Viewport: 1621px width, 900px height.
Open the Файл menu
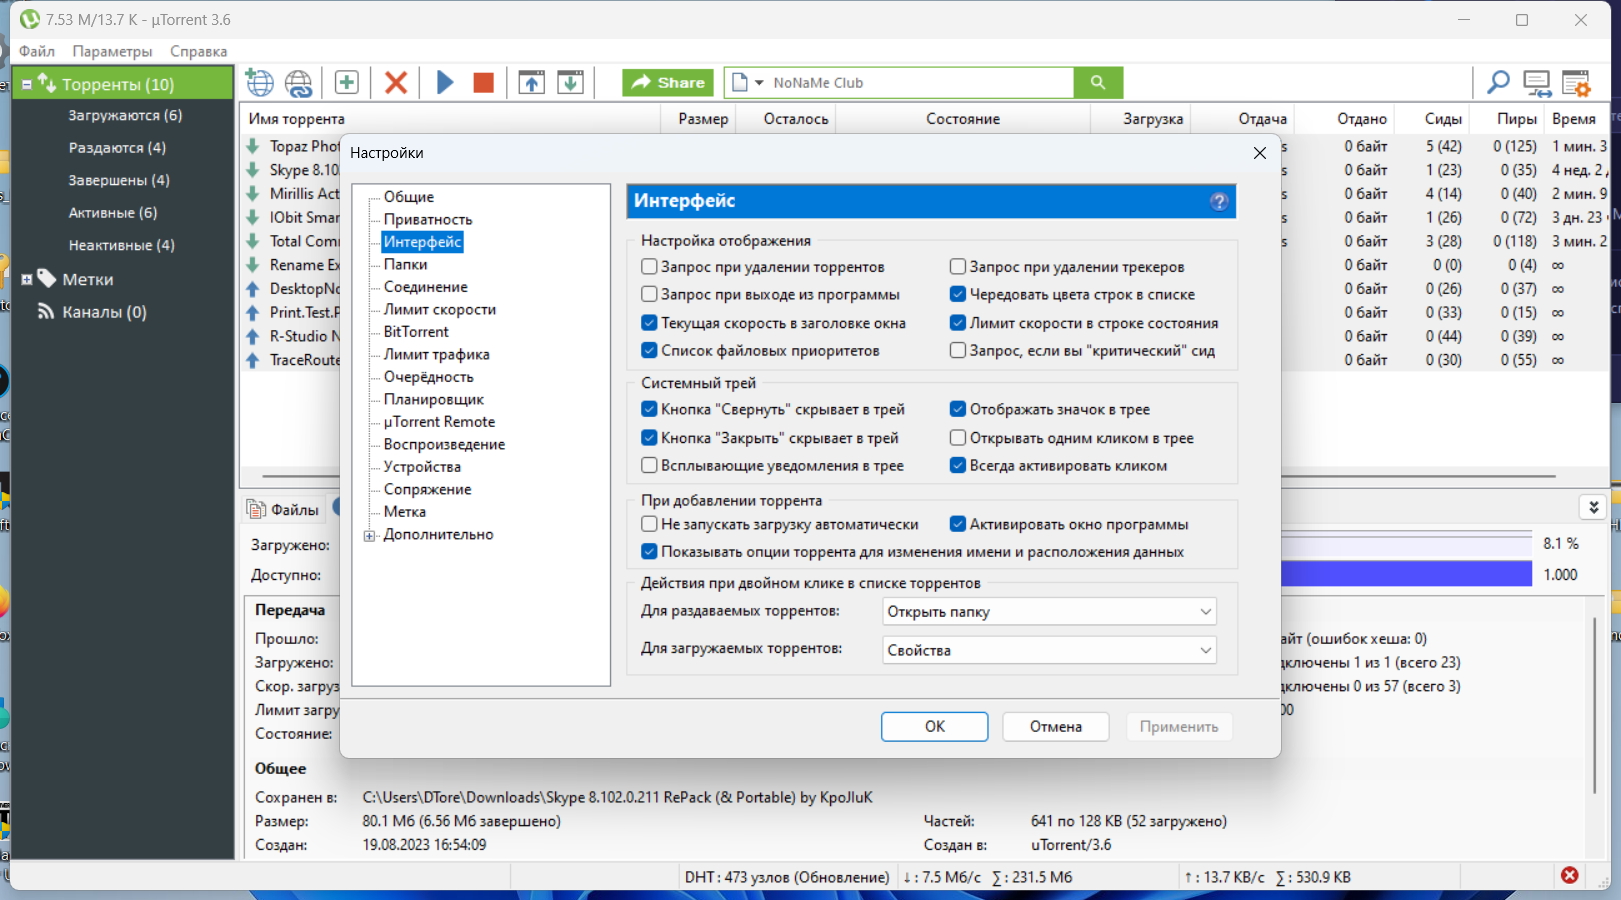37,51
